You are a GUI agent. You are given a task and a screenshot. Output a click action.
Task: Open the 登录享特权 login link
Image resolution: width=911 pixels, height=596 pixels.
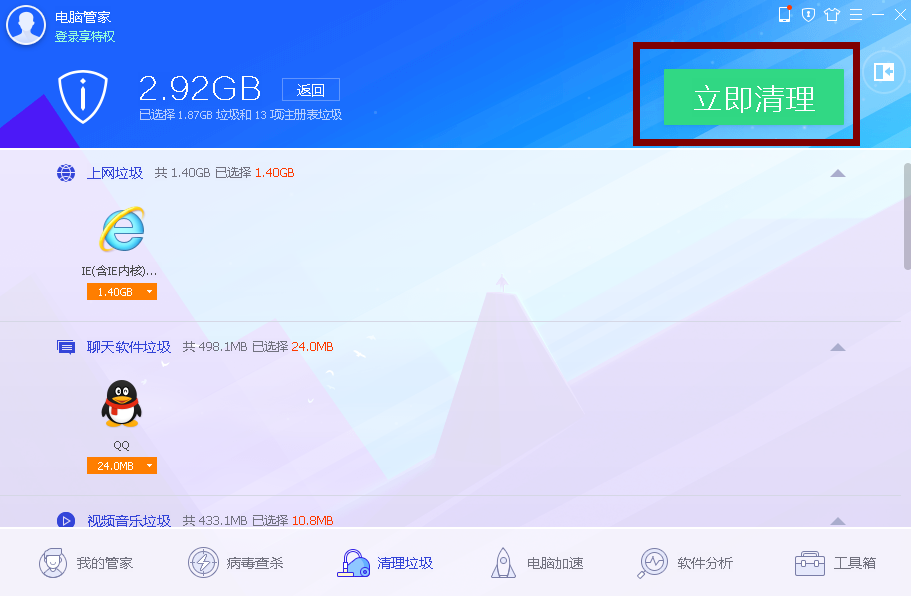click(x=85, y=37)
